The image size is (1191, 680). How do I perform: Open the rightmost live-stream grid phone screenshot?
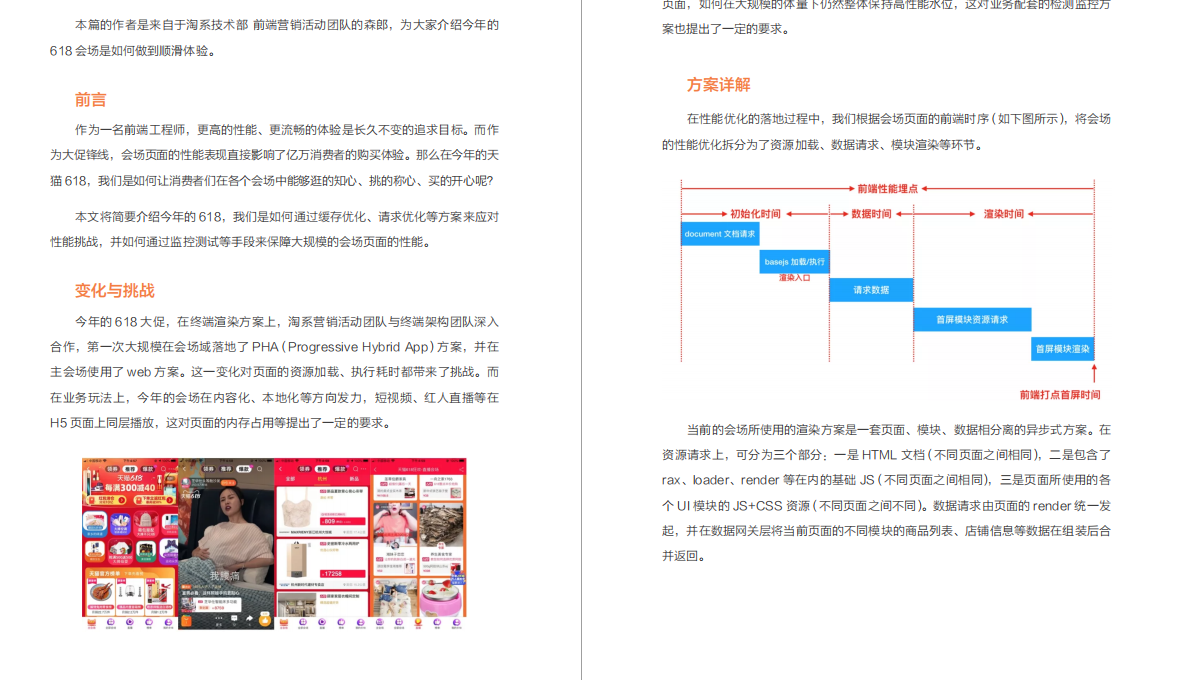(419, 543)
